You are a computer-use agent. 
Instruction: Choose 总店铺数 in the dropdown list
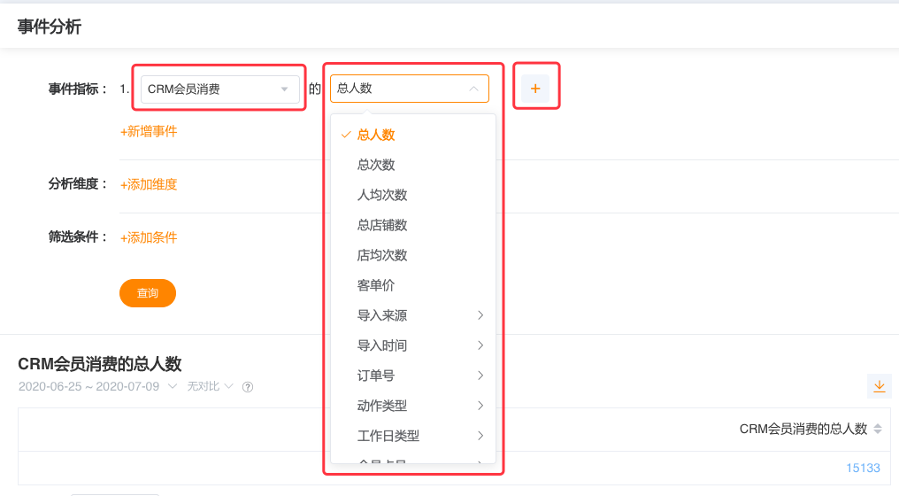382,225
